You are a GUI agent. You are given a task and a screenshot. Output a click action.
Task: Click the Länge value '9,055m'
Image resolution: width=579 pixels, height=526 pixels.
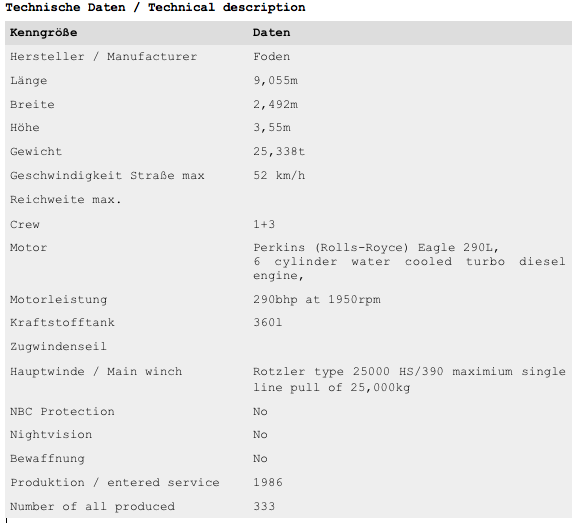click(275, 81)
